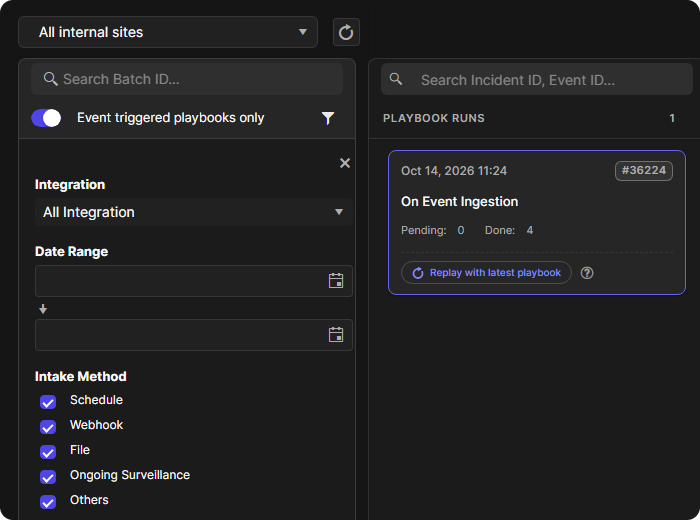
Task: Click the Done: 4 count
Action: coord(509,230)
